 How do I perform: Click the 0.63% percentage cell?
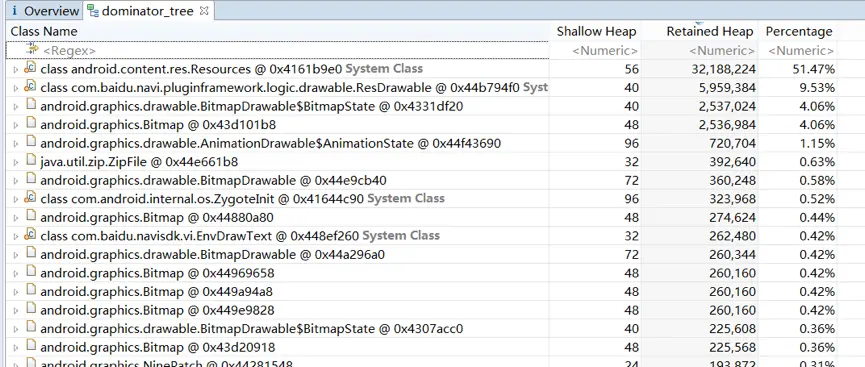817,162
